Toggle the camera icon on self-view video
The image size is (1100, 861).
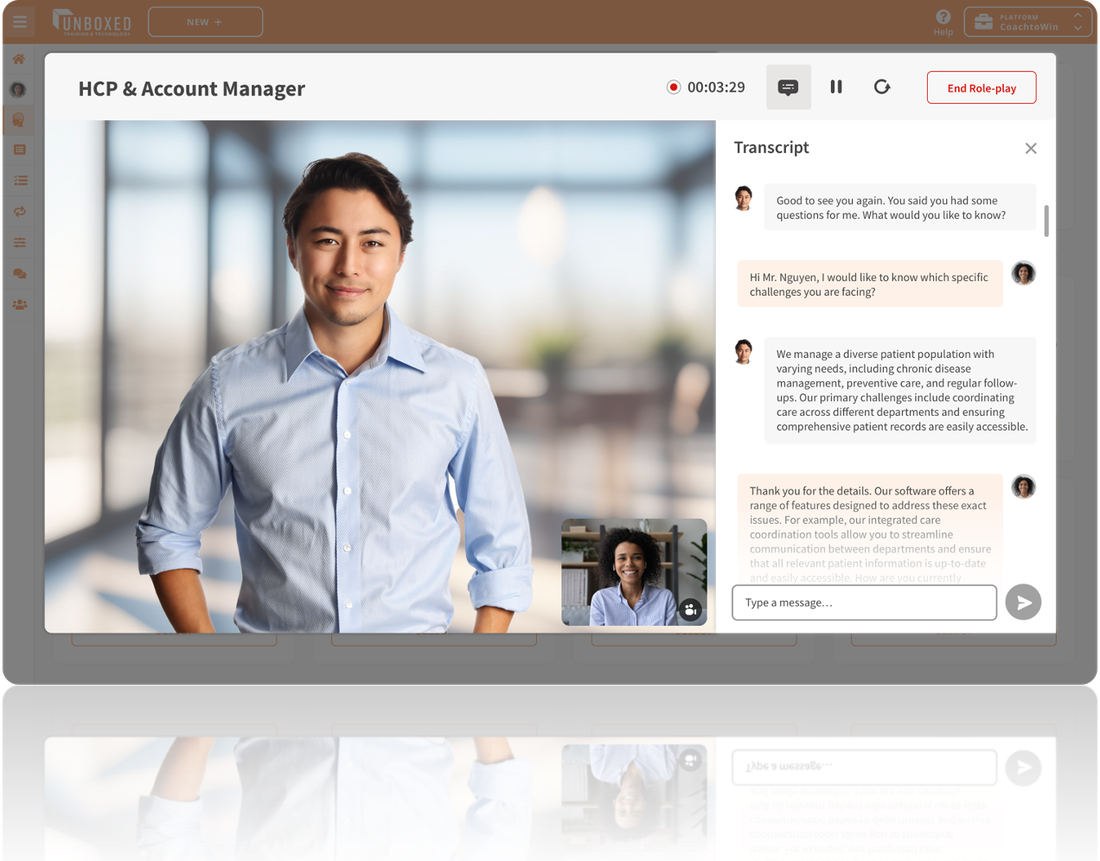(x=690, y=609)
